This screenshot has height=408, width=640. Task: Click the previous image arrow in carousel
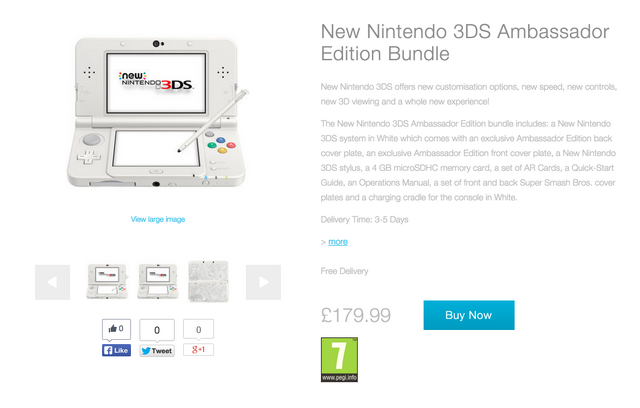(x=52, y=282)
